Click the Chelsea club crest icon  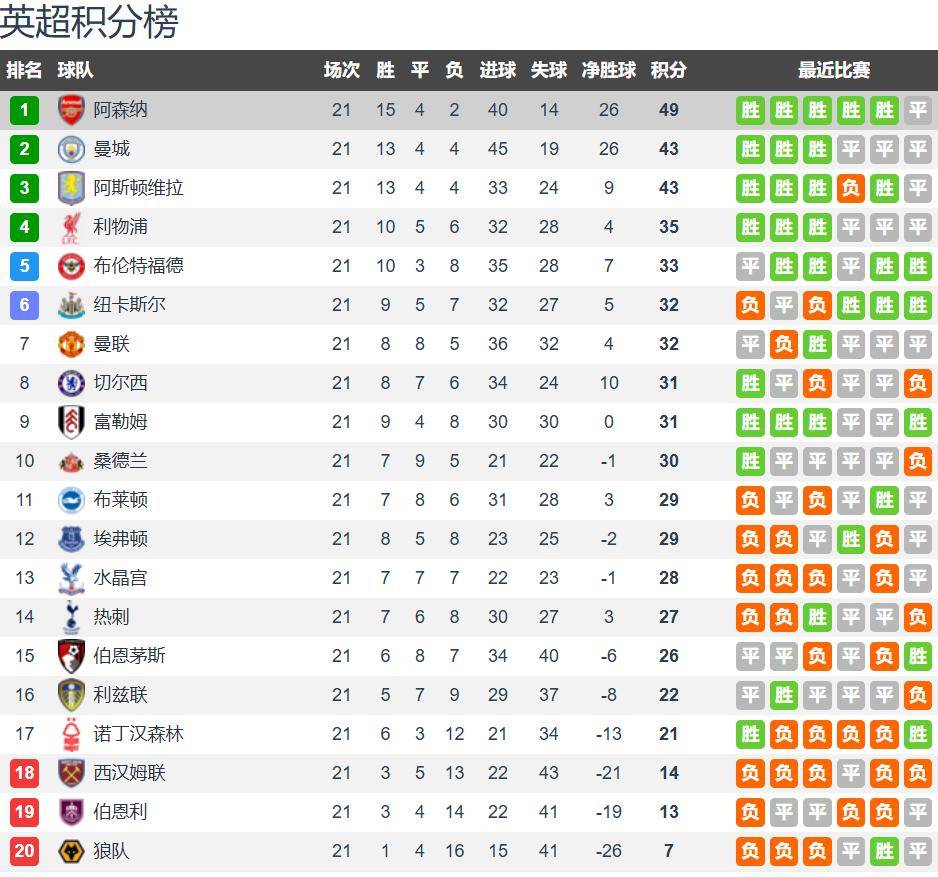tap(71, 383)
